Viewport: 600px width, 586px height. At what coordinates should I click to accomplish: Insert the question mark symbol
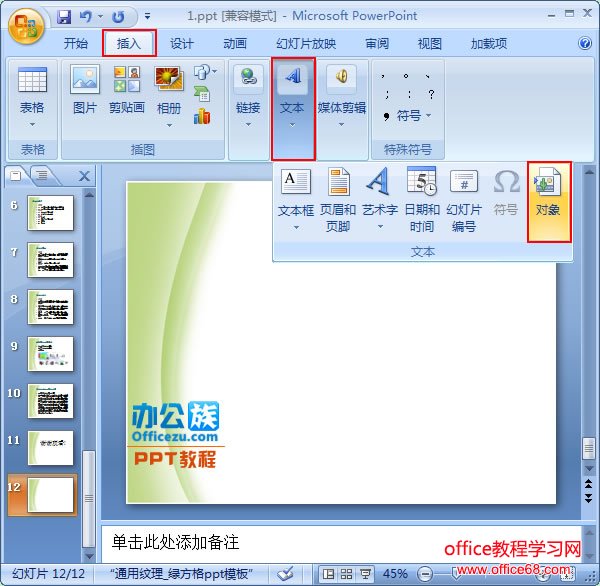[431, 94]
